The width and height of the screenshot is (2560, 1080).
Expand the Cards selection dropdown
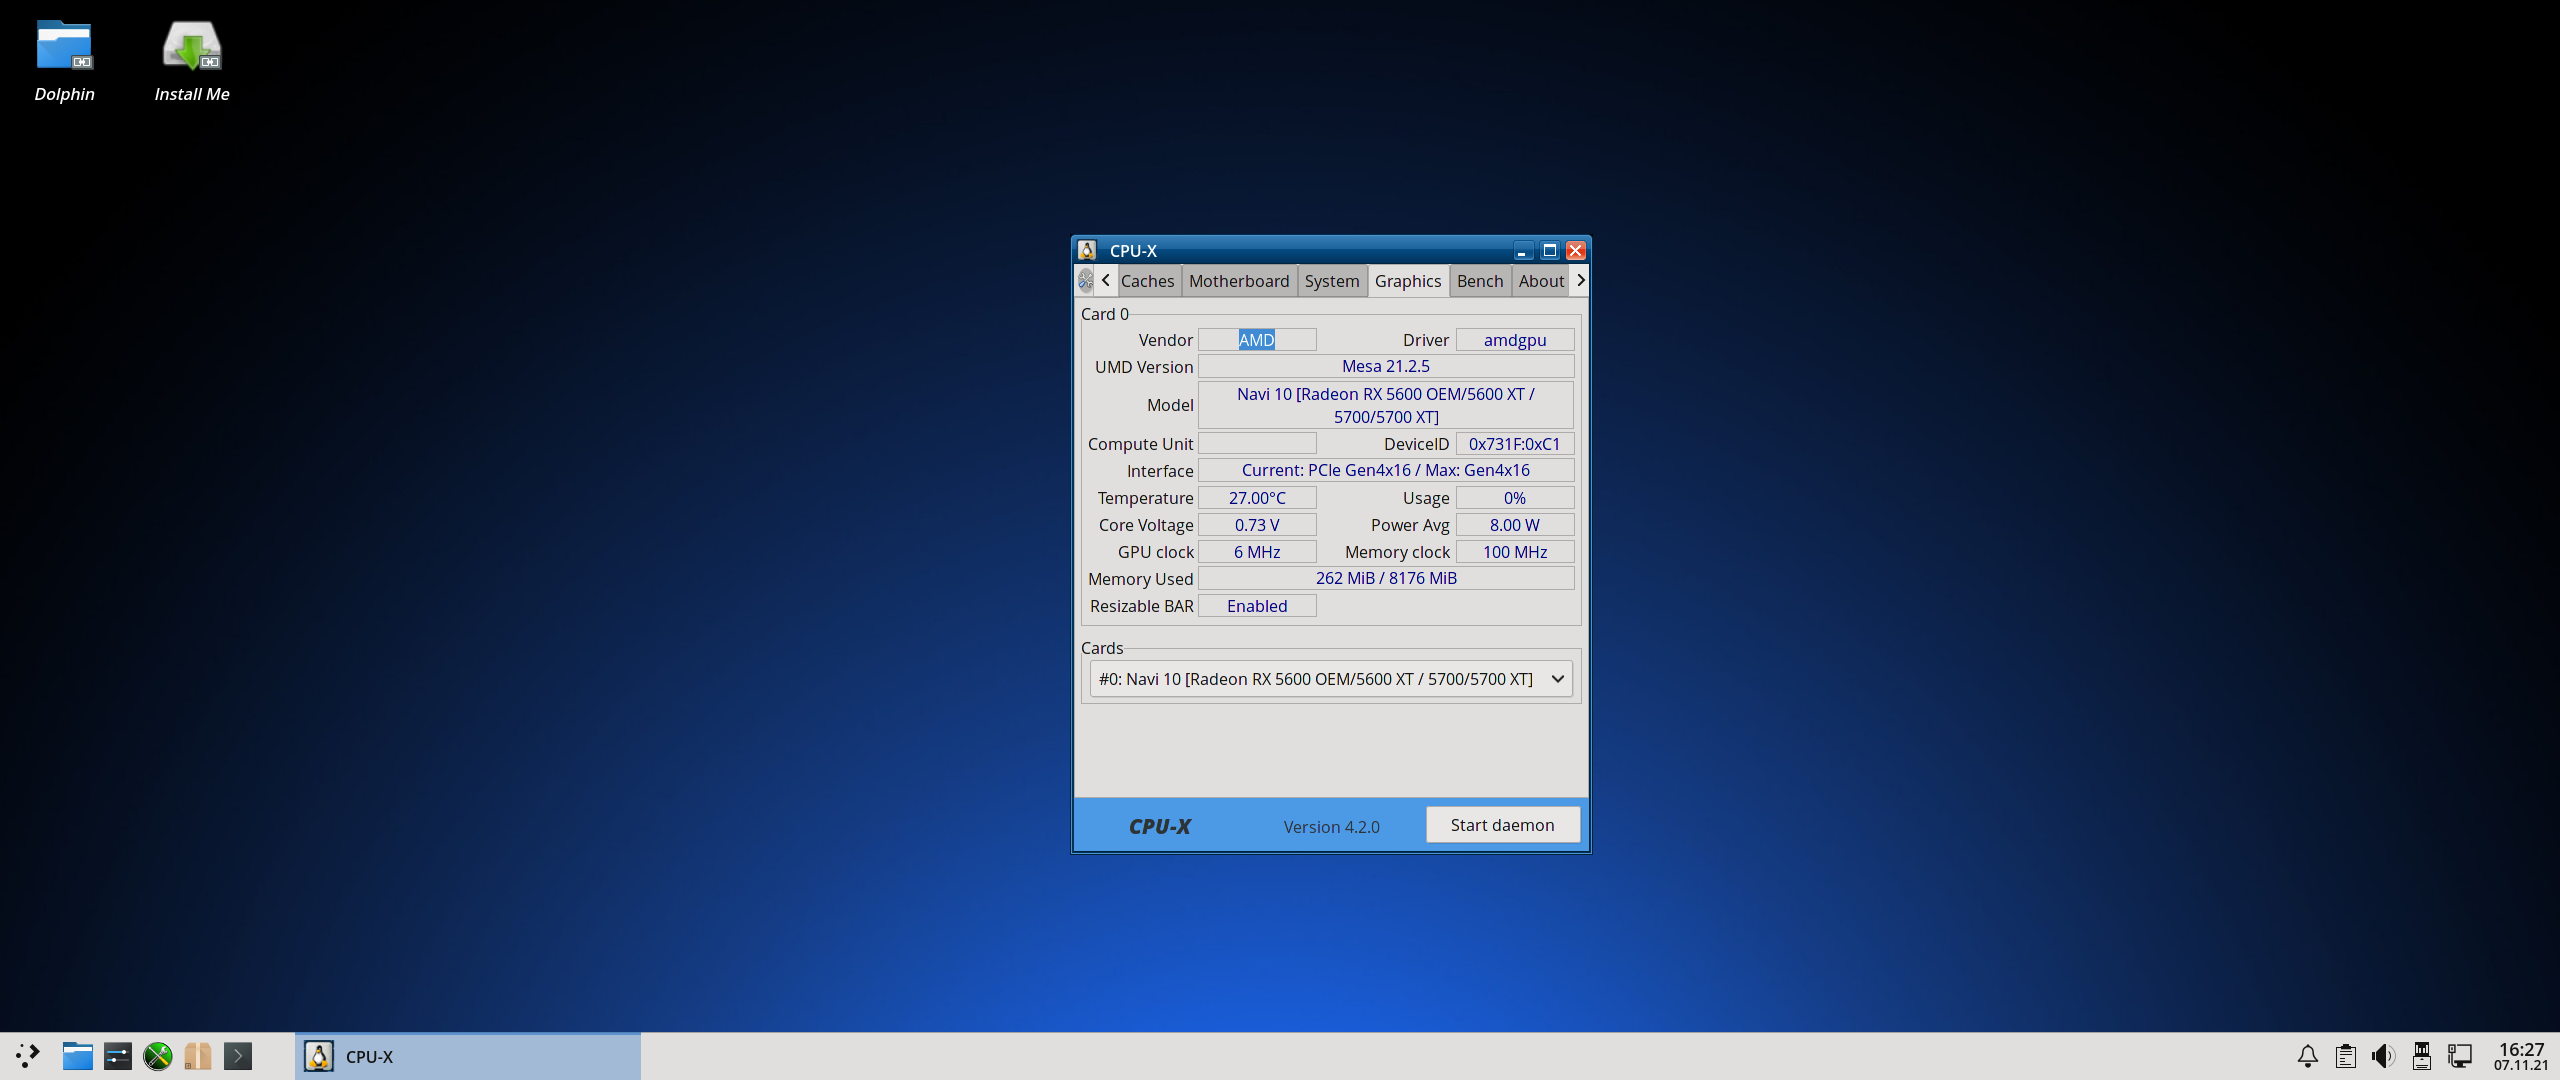coord(1330,679)
